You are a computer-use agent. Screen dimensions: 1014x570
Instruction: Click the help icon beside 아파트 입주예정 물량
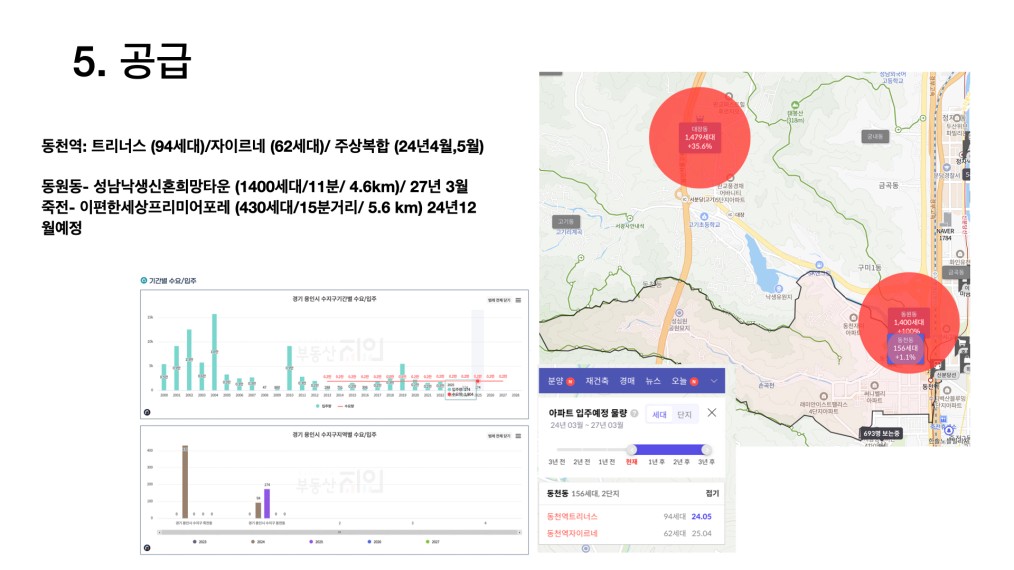pos(634,413)
